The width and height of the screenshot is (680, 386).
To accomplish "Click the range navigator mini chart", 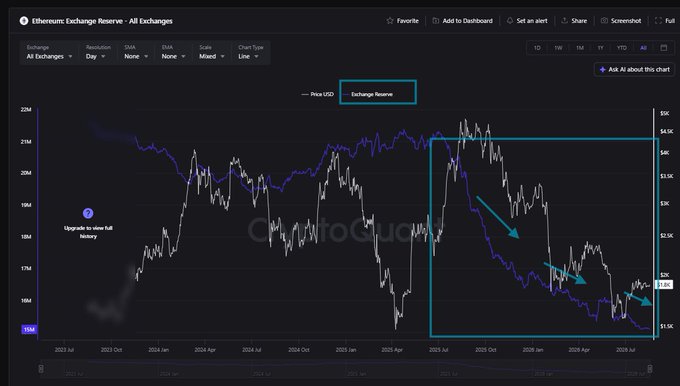I will [345, 369].
